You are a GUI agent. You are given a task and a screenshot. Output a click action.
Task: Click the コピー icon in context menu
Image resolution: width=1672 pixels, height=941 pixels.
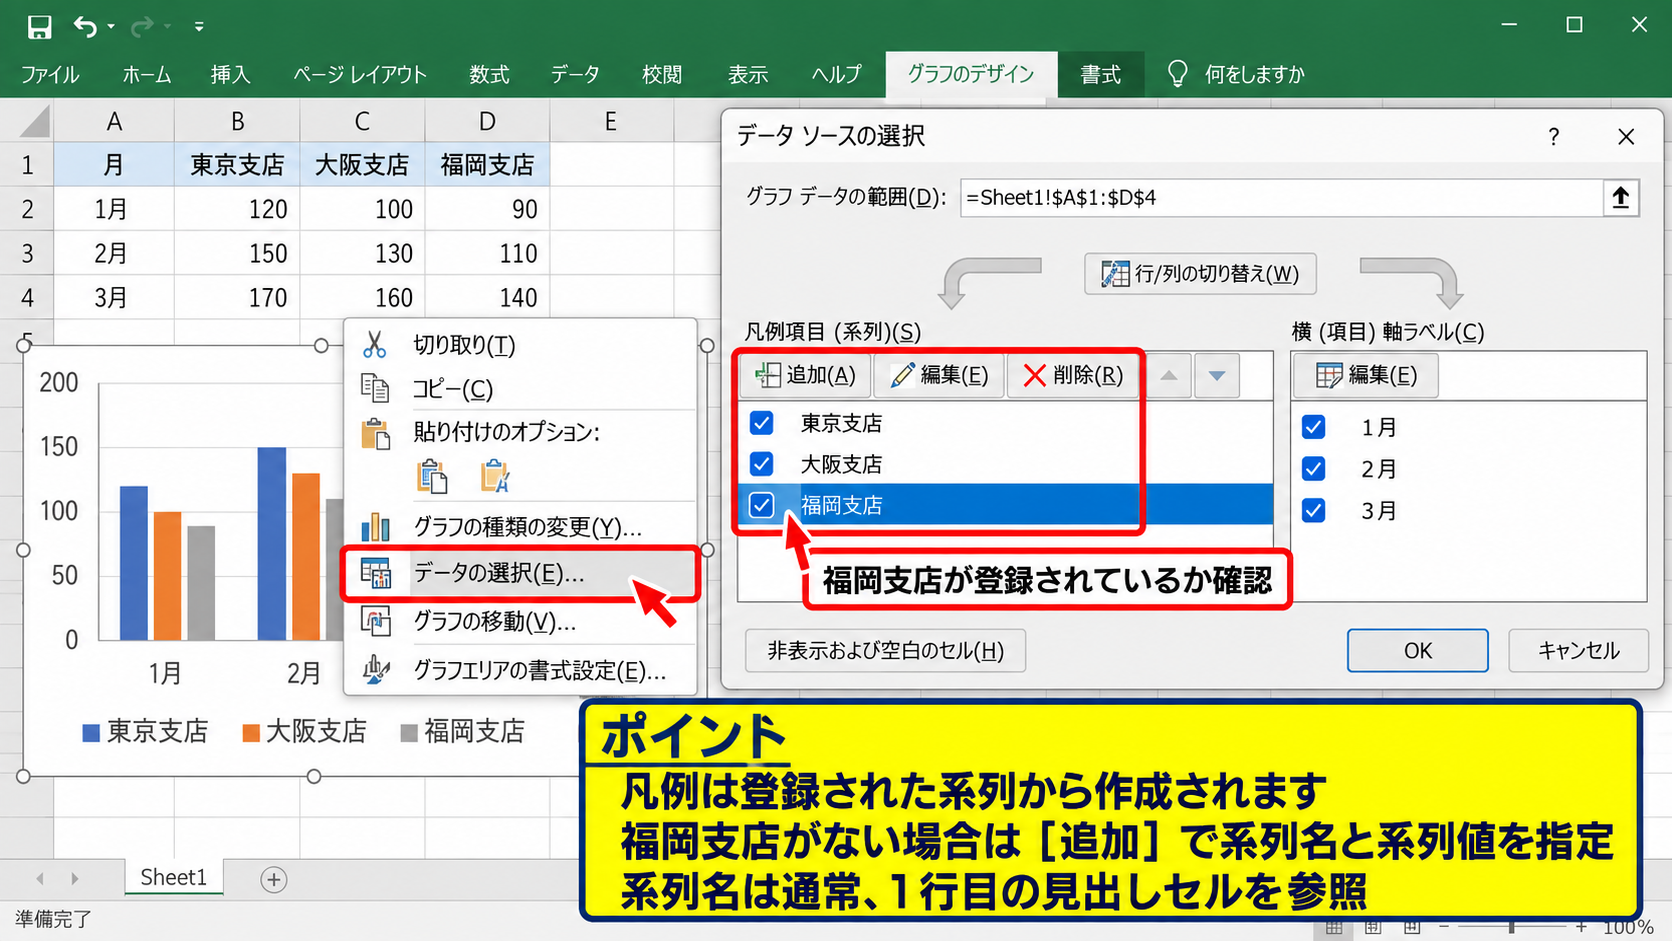375,388
